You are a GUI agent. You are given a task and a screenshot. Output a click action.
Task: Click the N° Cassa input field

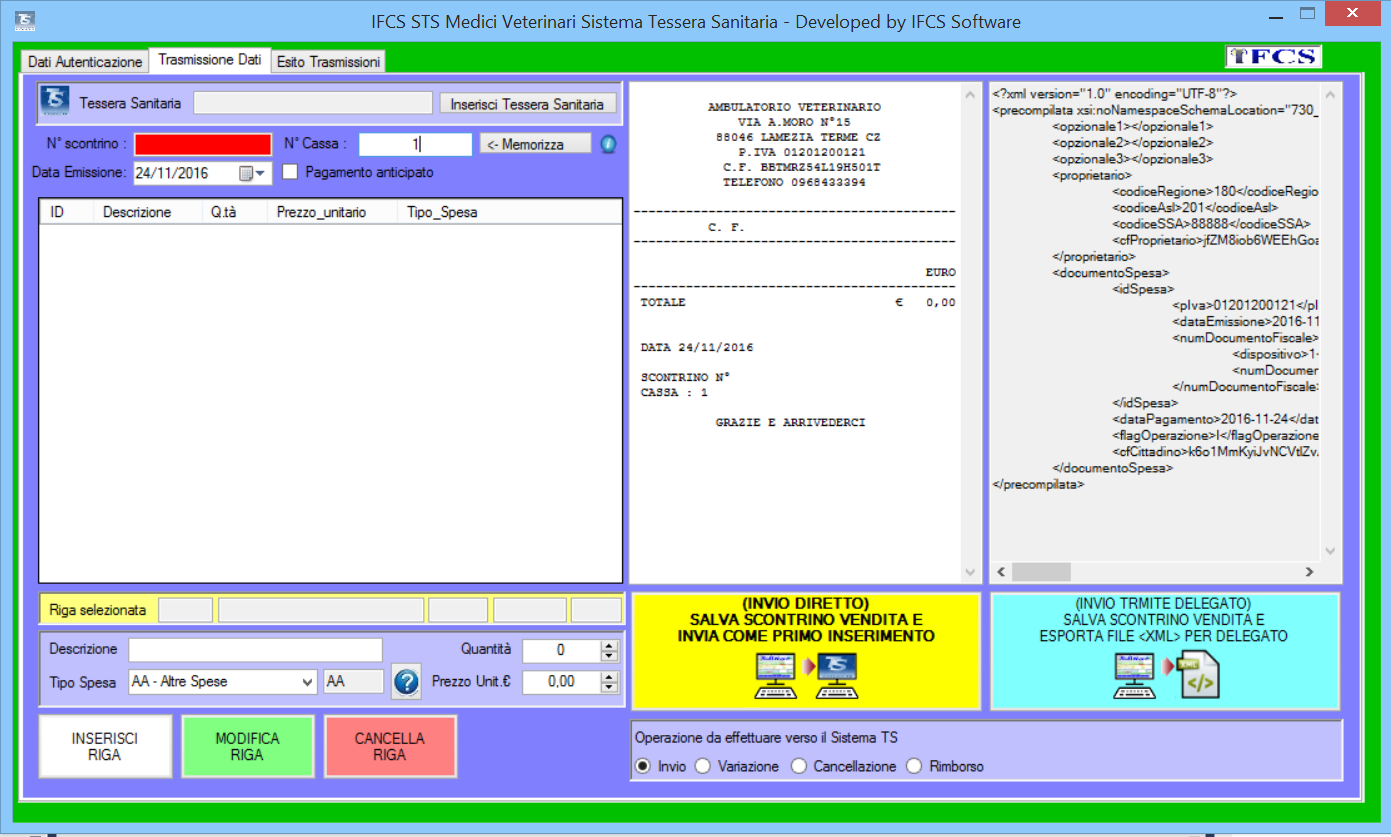[415, 144]
